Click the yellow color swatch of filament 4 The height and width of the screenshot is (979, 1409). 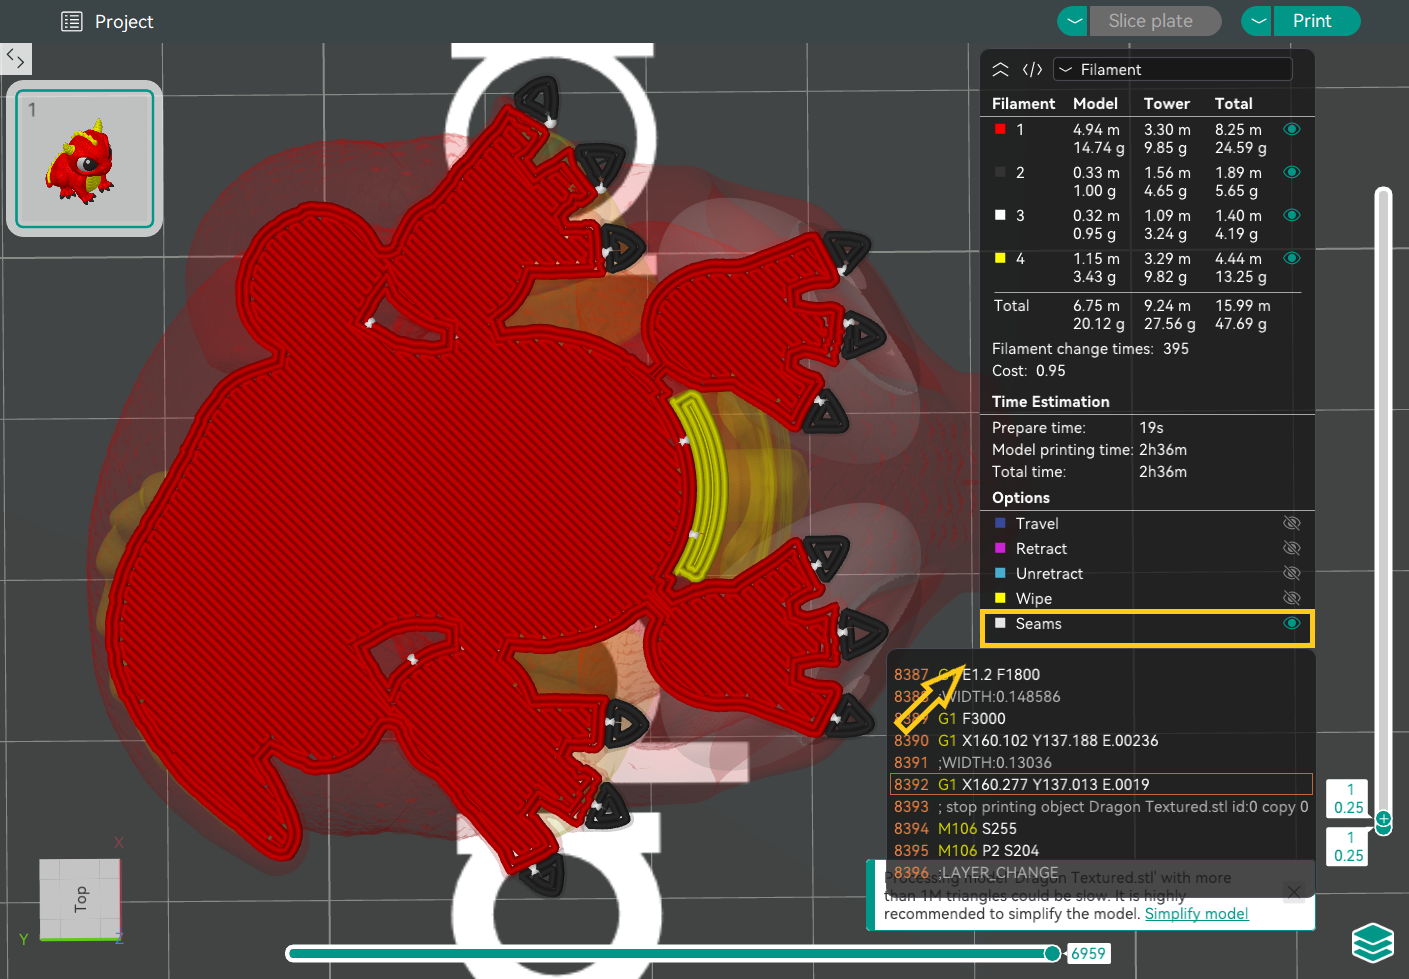click(1000, 258)
